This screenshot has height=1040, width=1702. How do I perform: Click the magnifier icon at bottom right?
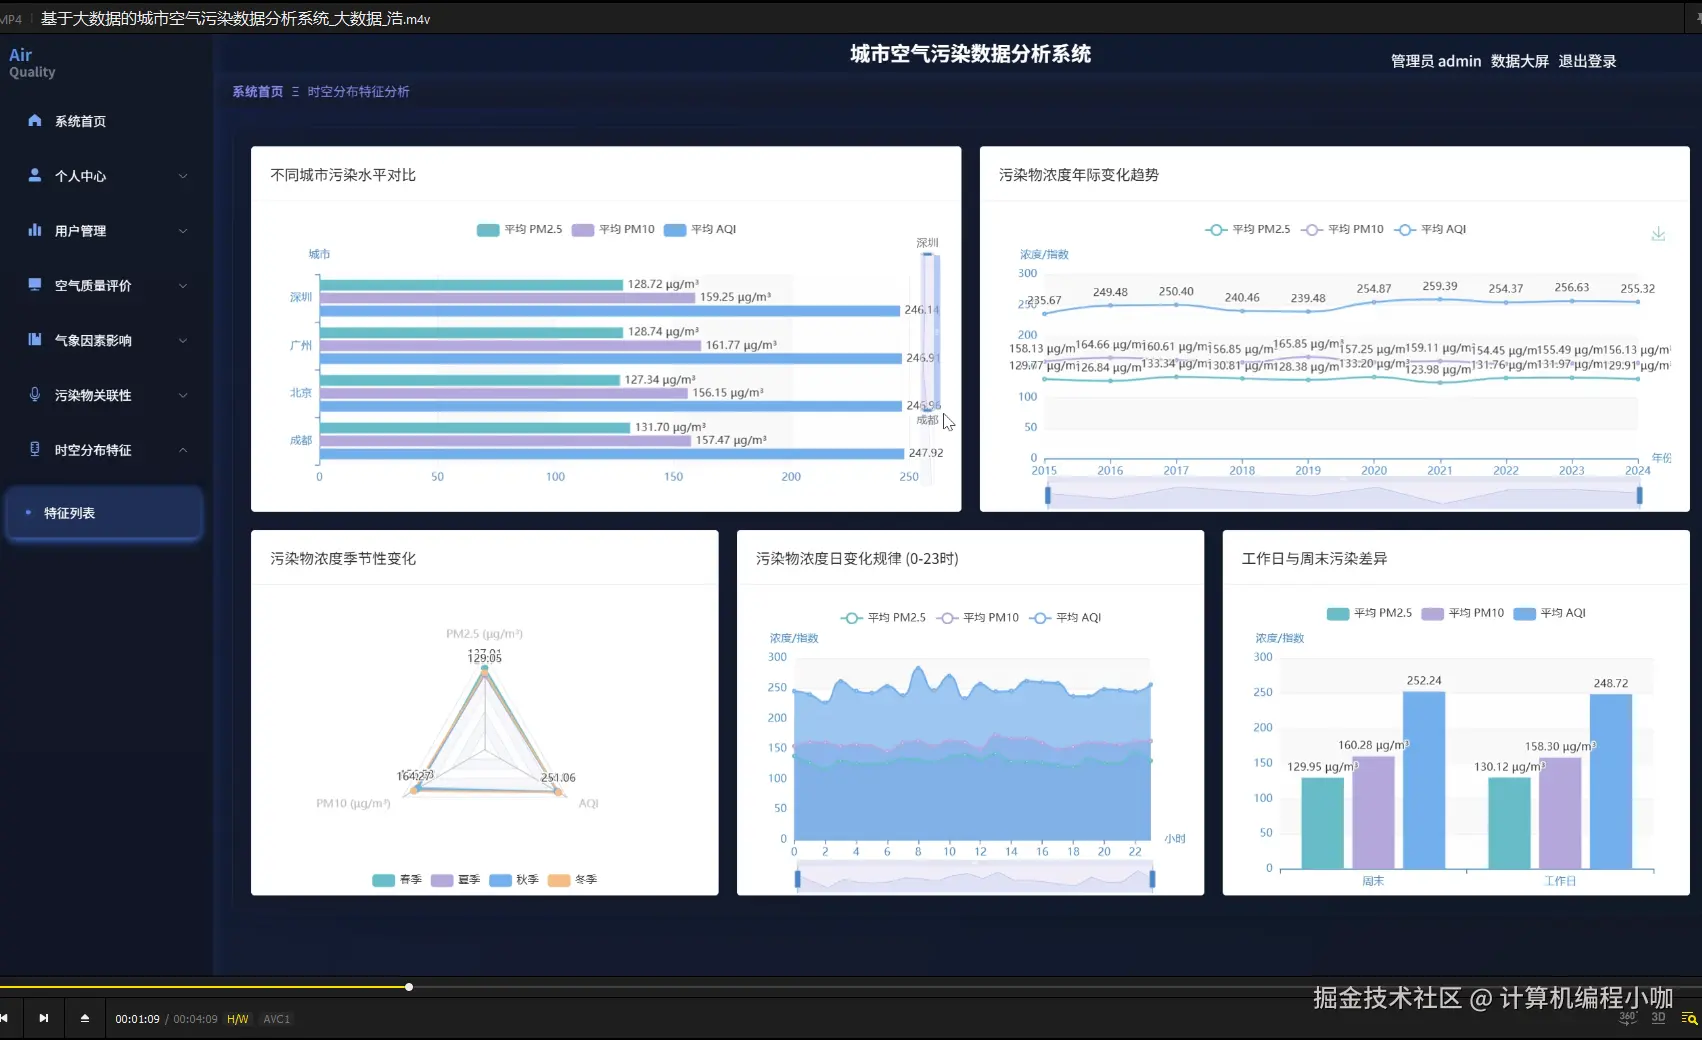coord(1688,1017)
